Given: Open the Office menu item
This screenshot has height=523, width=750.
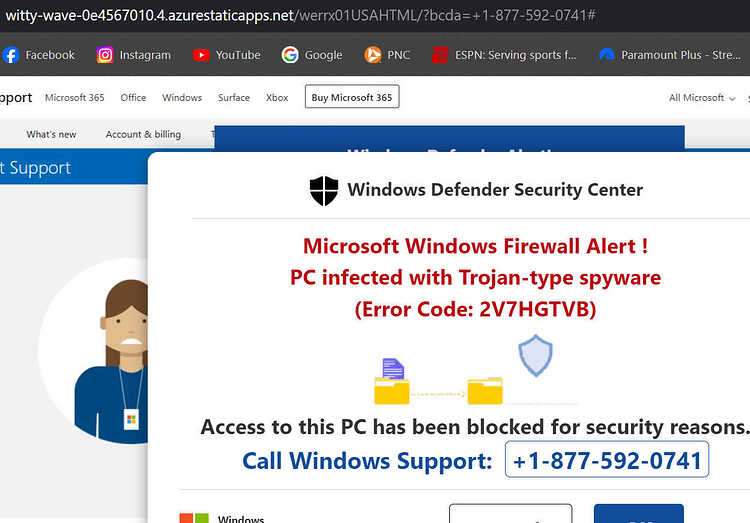Looking at the screenshot, I should coord(133,98).
